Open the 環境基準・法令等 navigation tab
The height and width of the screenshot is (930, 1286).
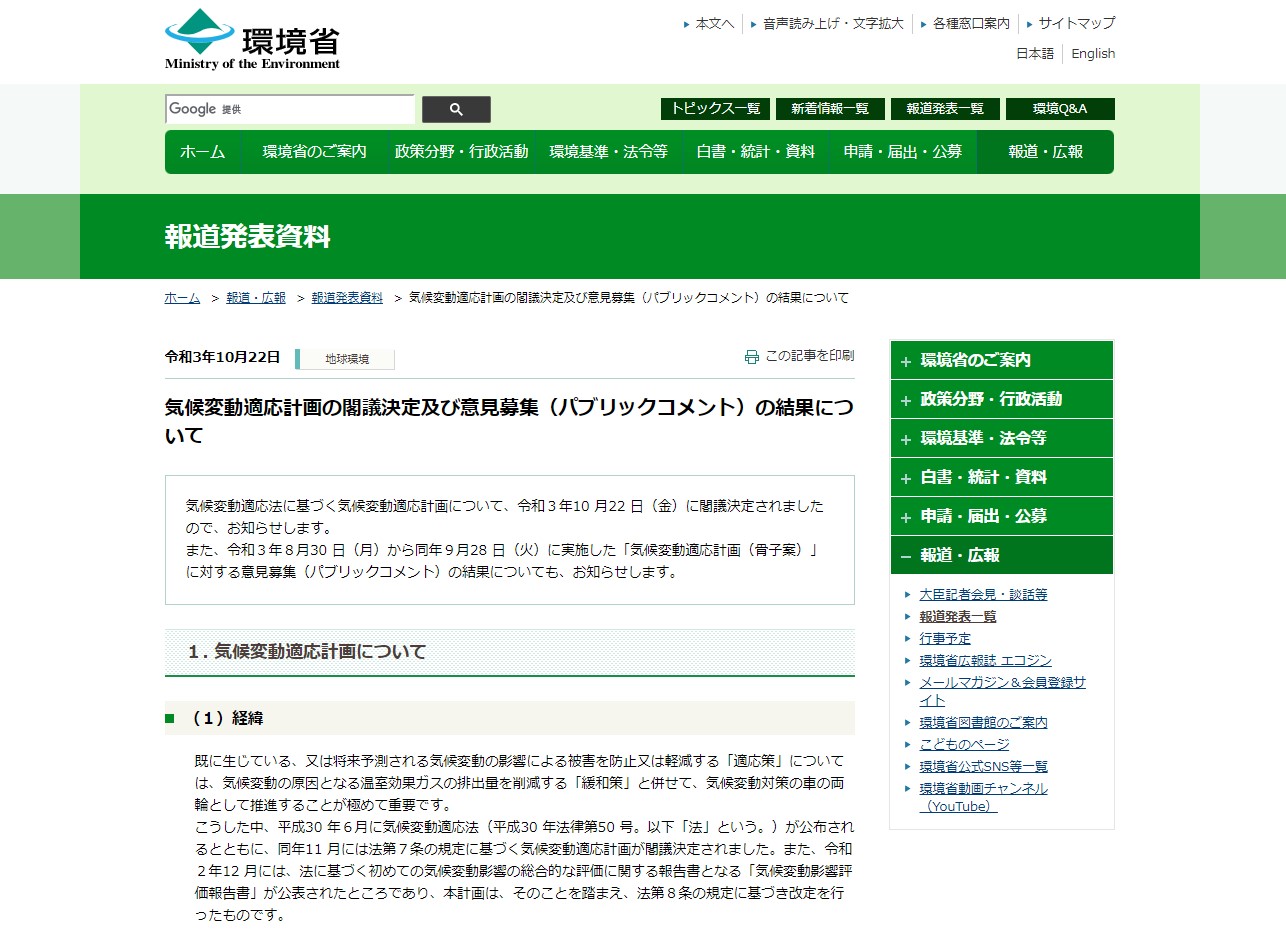click(x=609, y=152)
